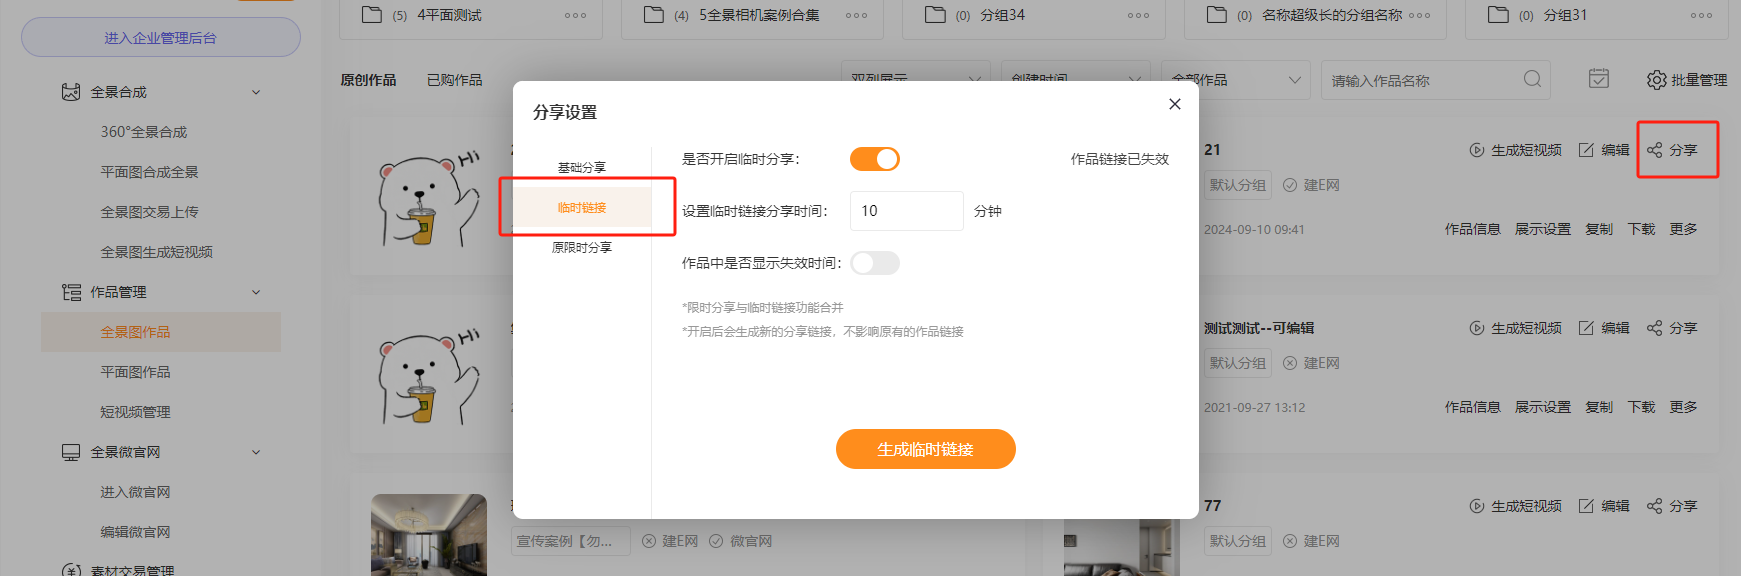
Task: Expand the 全景微官网 sidebar section
Action: (256, 452)
